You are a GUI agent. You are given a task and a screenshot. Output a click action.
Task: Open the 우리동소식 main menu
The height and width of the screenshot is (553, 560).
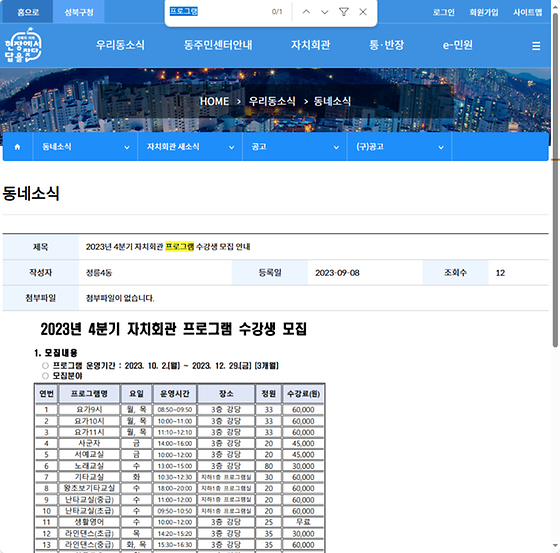coord(120,45)
